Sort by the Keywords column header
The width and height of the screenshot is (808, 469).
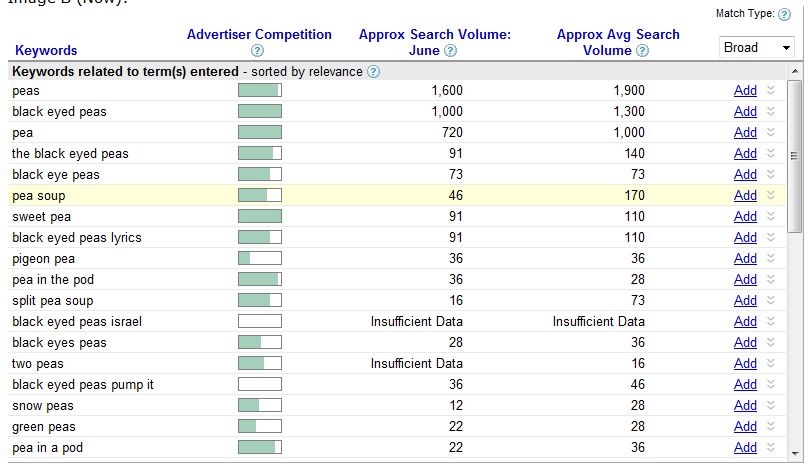click(46, 51)
